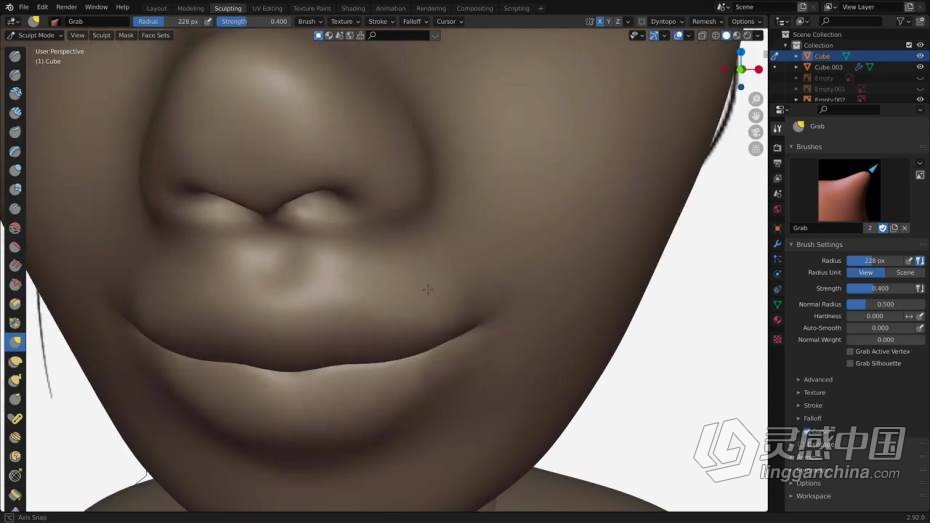
Task: Hide the Cube object in outliner
Action: click(920, 56)
